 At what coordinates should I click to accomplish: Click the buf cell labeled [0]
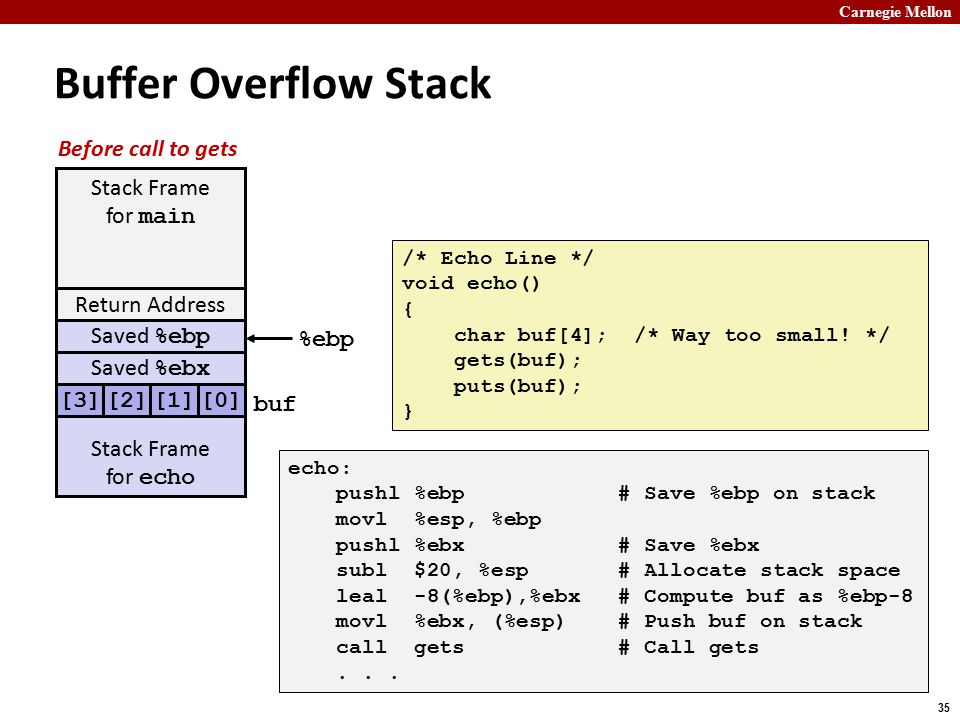221,400
